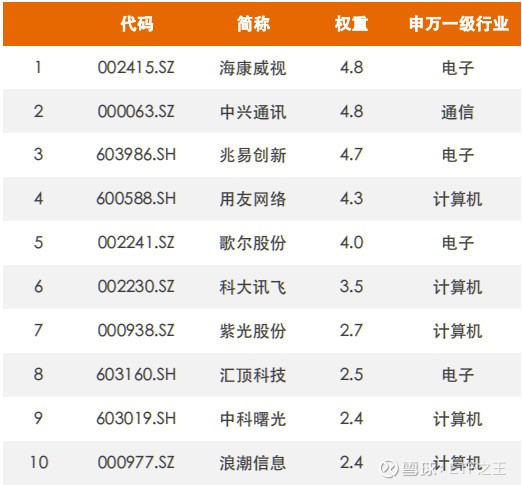
Task: Click 用友网络 stock name
Action: tap(253, 199)
